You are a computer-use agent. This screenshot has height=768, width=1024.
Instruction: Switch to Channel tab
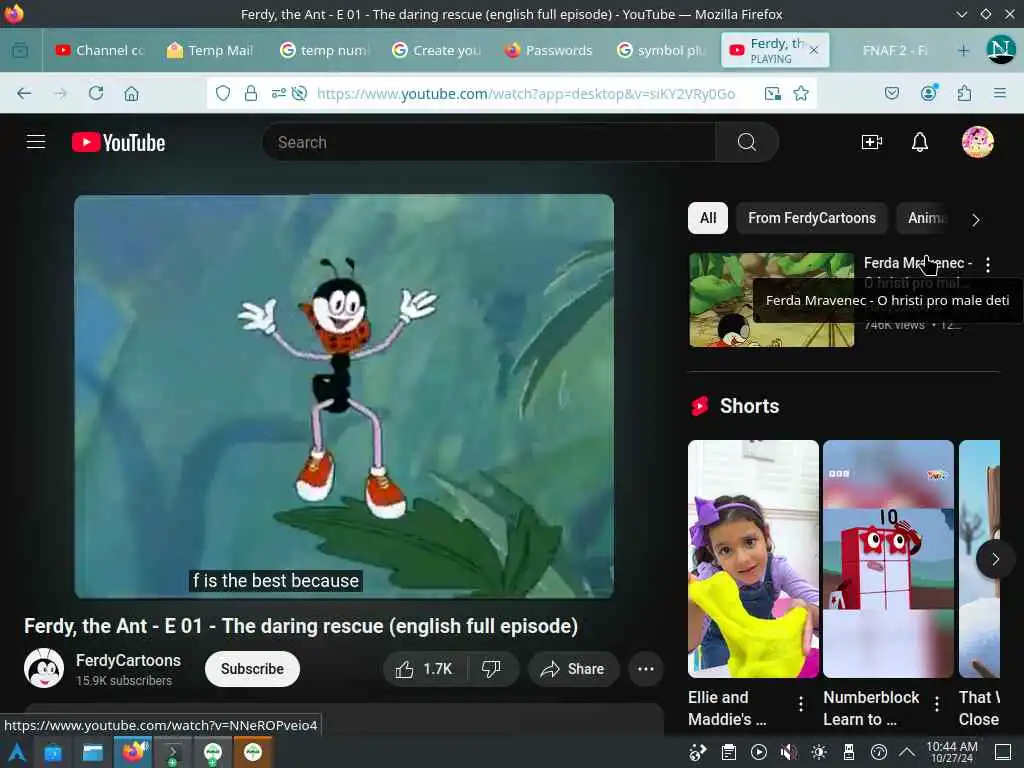click(x=101, y=50)
